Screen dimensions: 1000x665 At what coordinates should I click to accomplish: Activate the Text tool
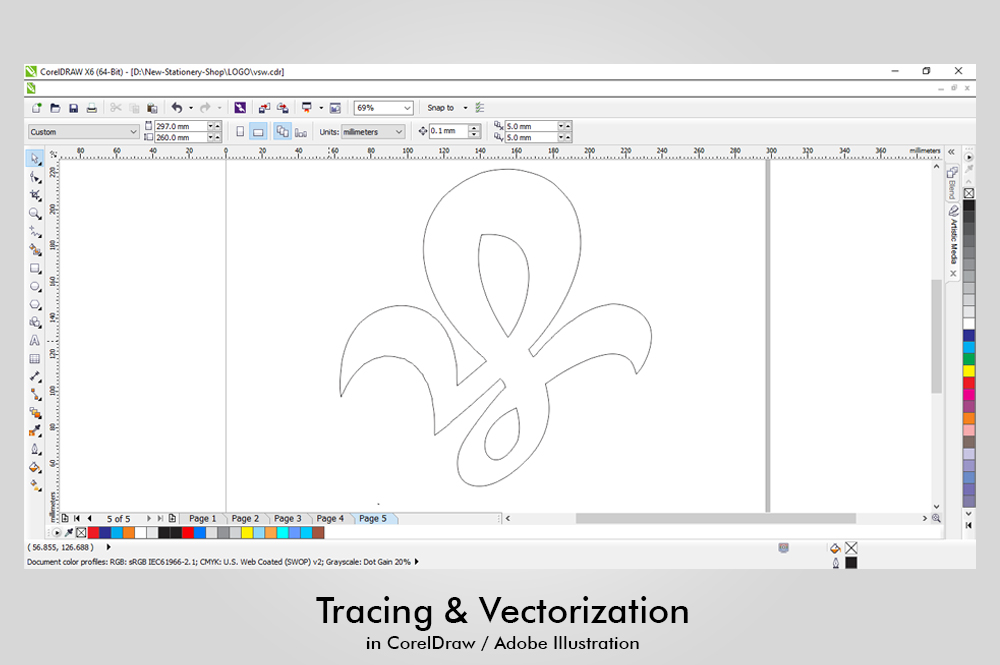35,340
